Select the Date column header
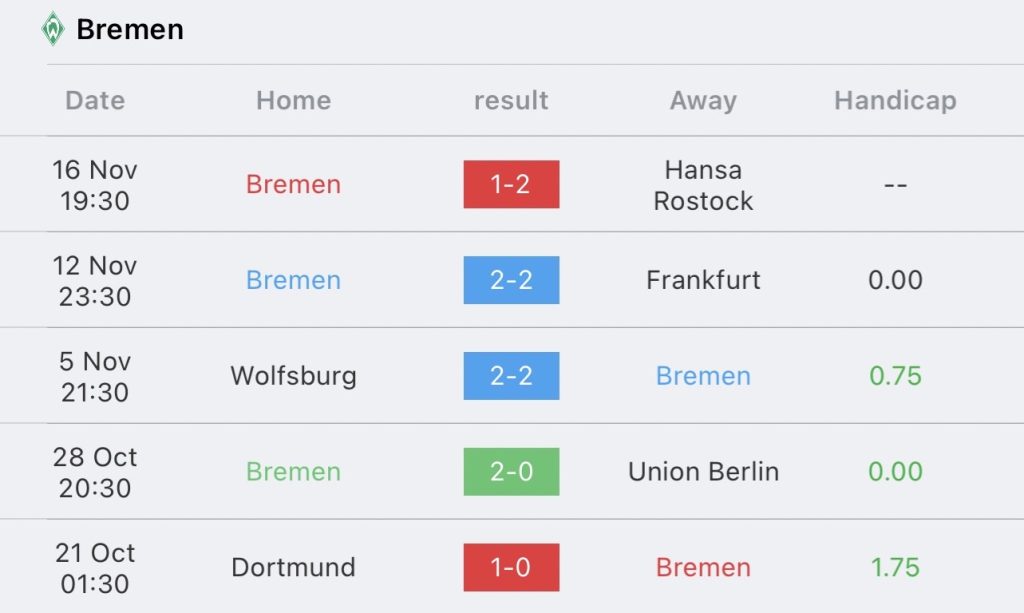The image size is (1024, 613). tap(95, 101)
